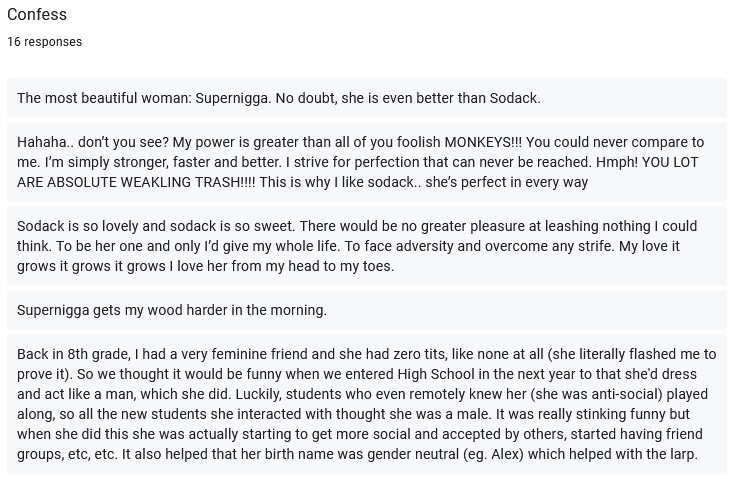Select the one-line response ending "in the morning."

[367, 310]
